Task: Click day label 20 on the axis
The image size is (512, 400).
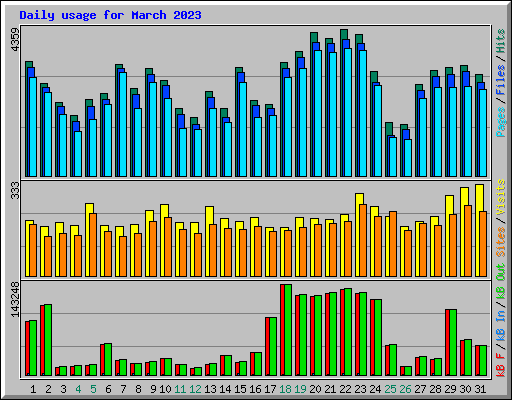Action: [315, 389]
